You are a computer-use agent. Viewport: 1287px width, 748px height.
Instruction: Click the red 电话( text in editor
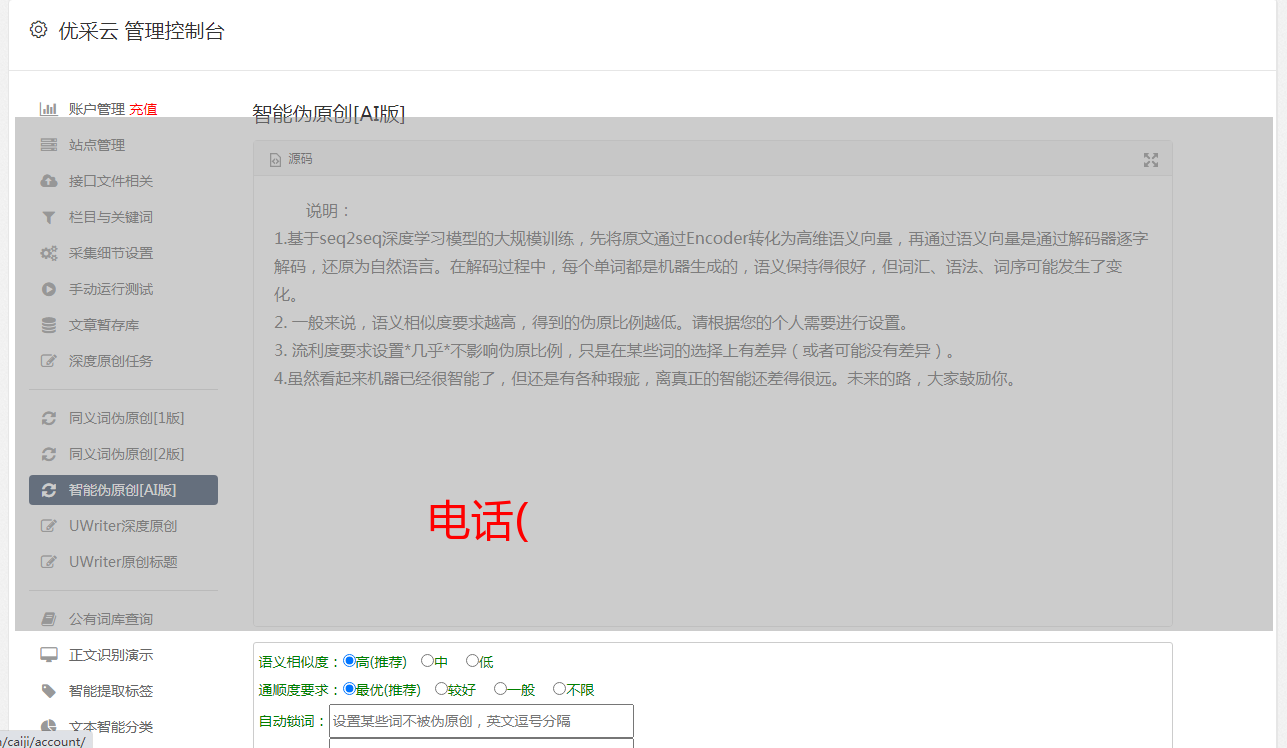pos(478,521)
